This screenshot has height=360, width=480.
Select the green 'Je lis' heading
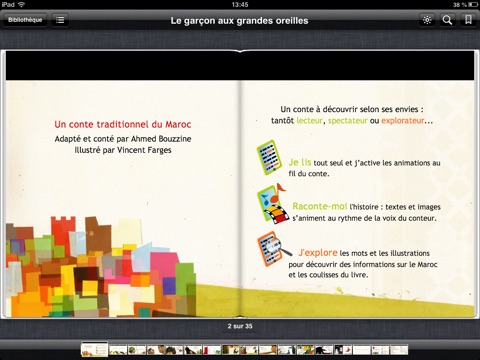[300, 162]
